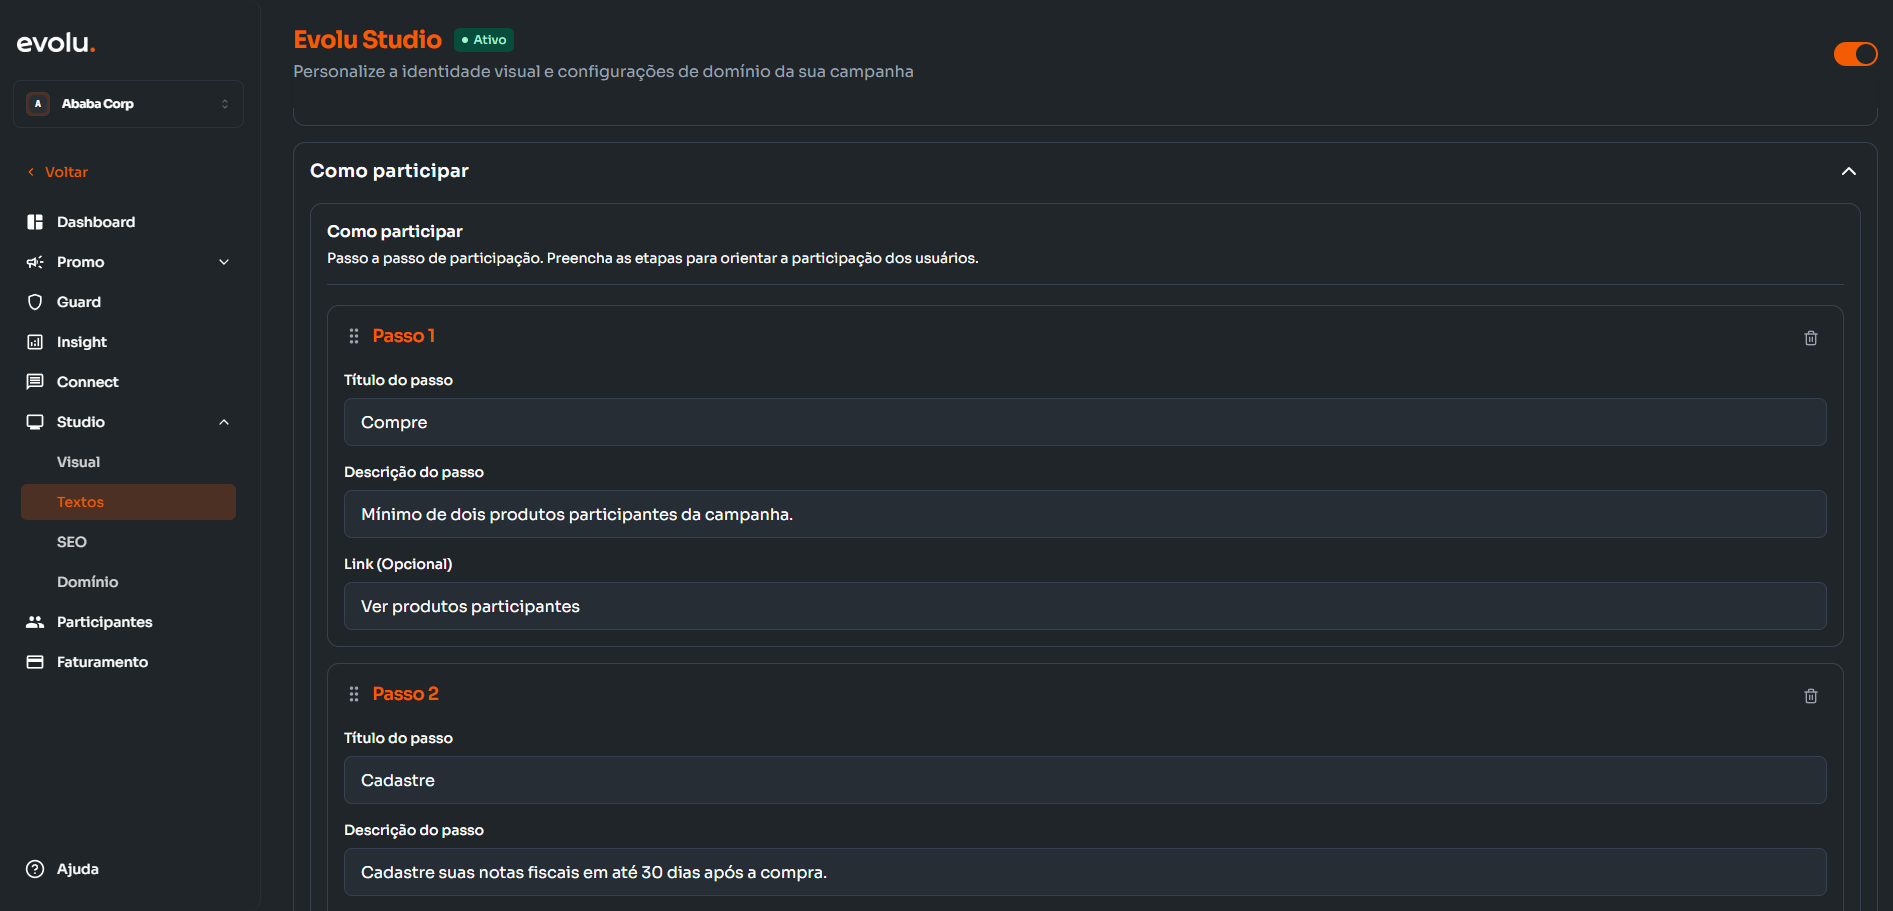The height and width of the screenshot is (911, 1893).
Task: Click the Passo 1 title field "Compre"
Action: tap(1084, 422)
